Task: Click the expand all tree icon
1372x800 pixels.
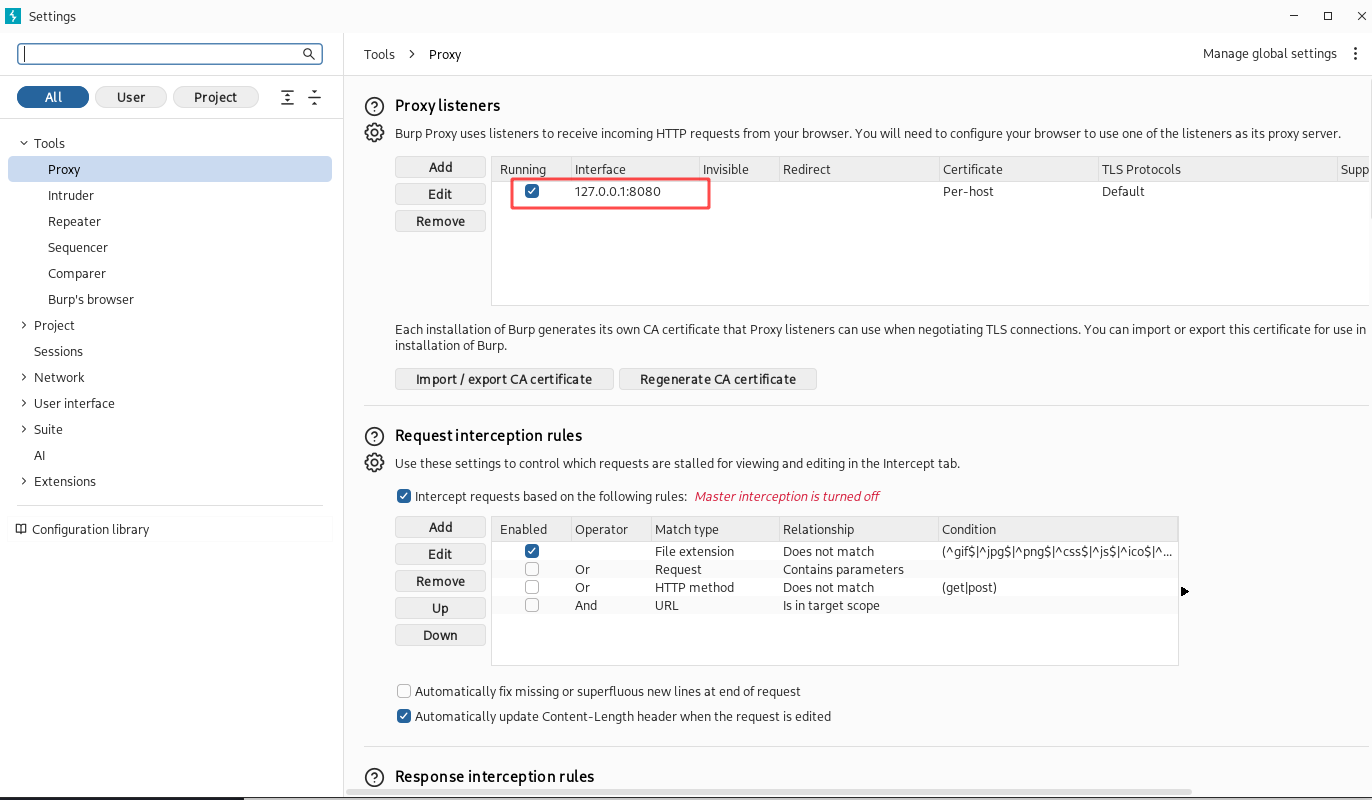Action: coord(288,97)
